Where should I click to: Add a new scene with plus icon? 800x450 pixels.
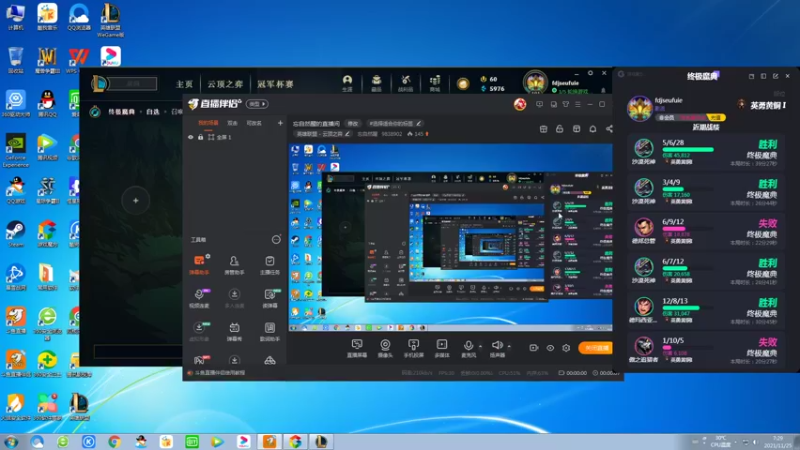tap(280, 123)
